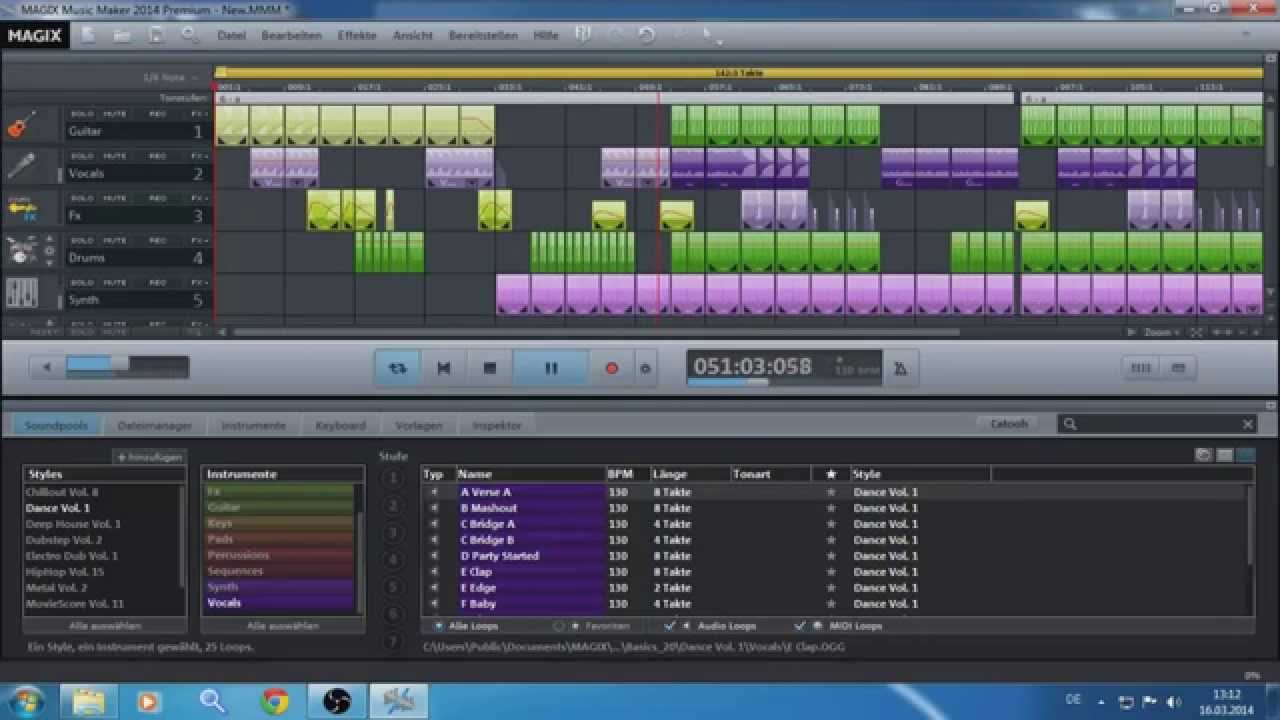Click the Catooh button
The height and width of the screenshot is (720, 1280).
1009,424
